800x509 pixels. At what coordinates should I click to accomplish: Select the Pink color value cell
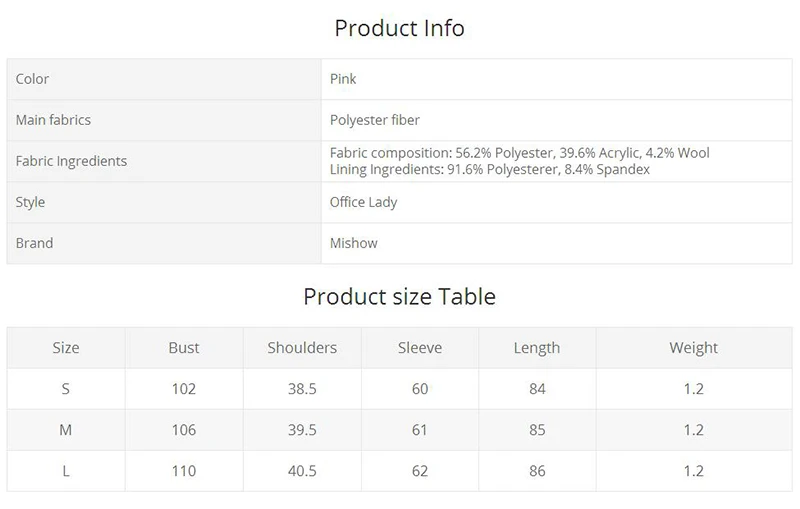(343, 79)
